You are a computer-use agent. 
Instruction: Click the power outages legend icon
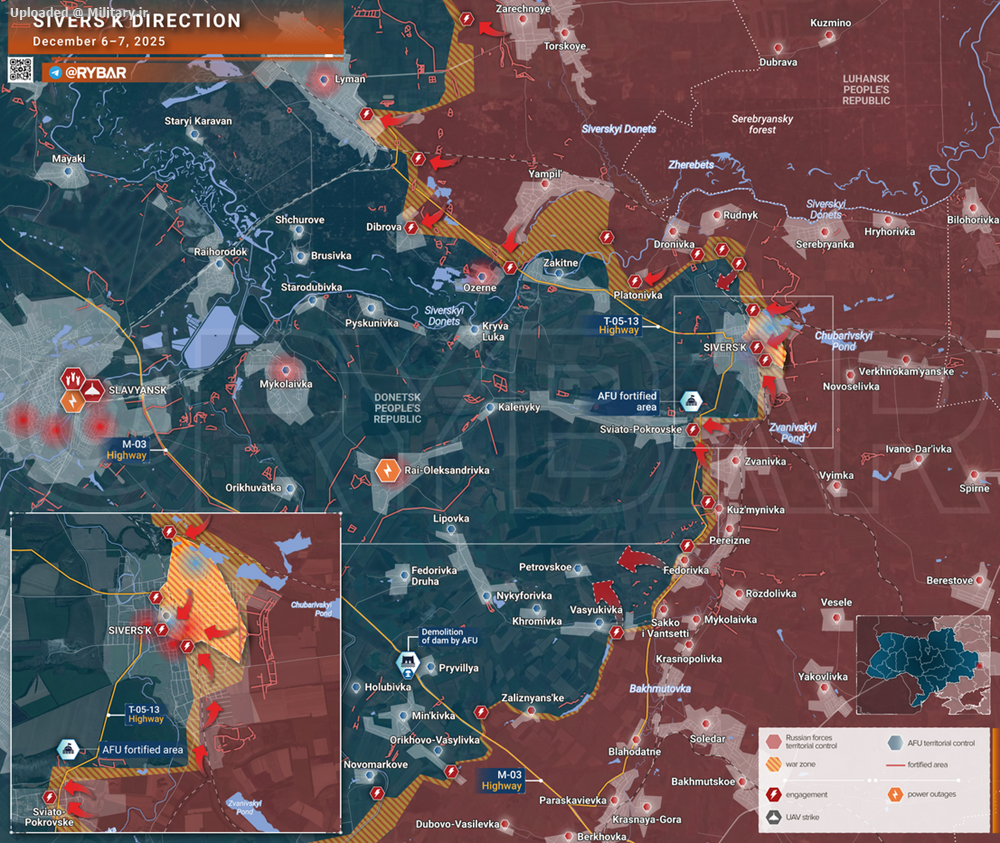click(x=895, y=794)
